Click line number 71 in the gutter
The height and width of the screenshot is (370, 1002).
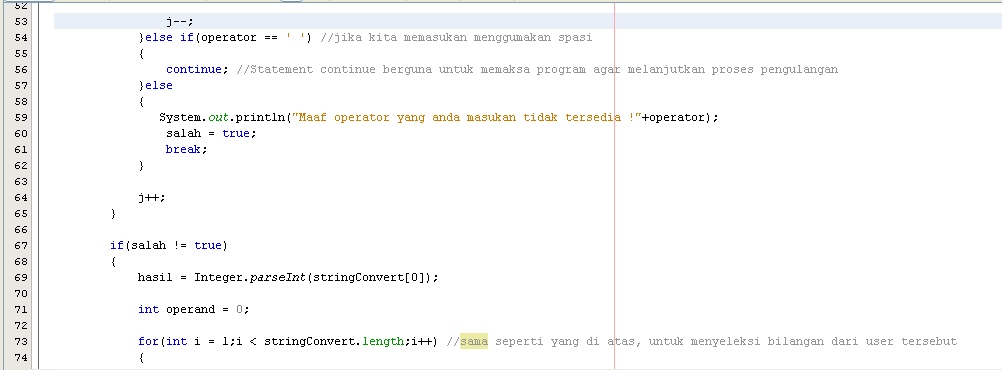[x=20, y=309]
